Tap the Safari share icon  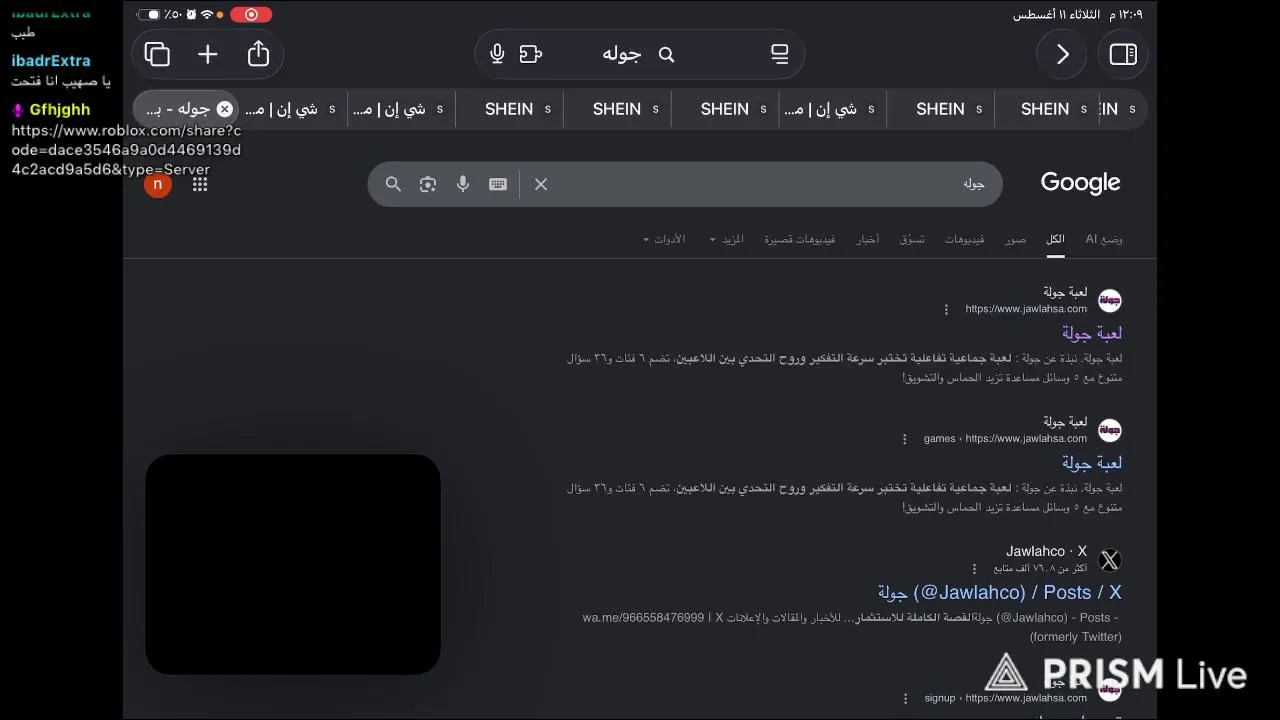258,54
